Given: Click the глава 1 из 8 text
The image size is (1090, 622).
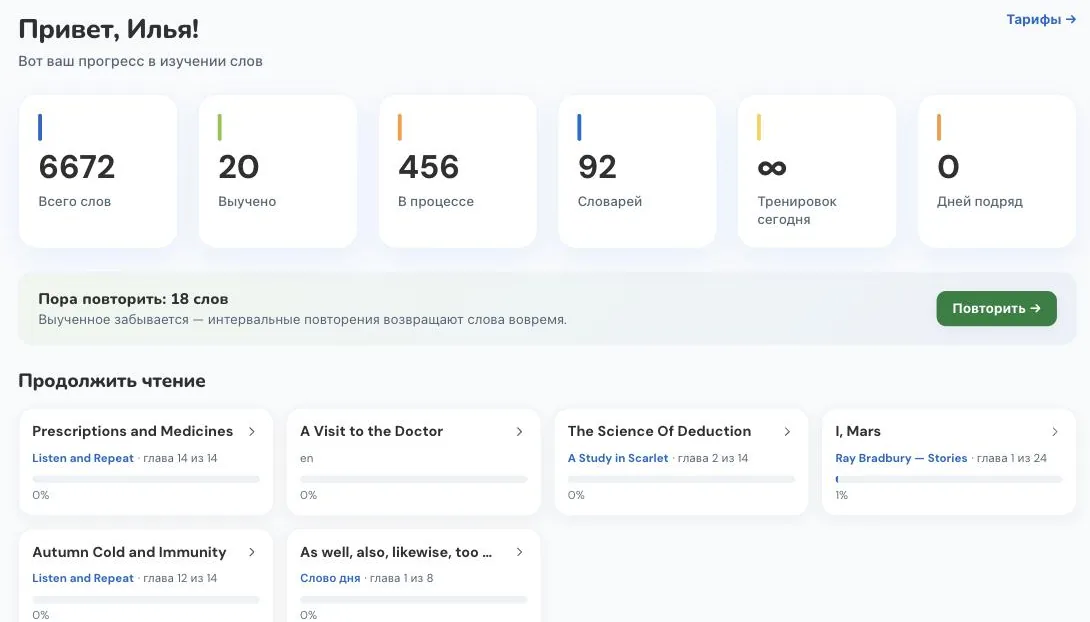Looking at the screenshot, I should pos(401,578).
